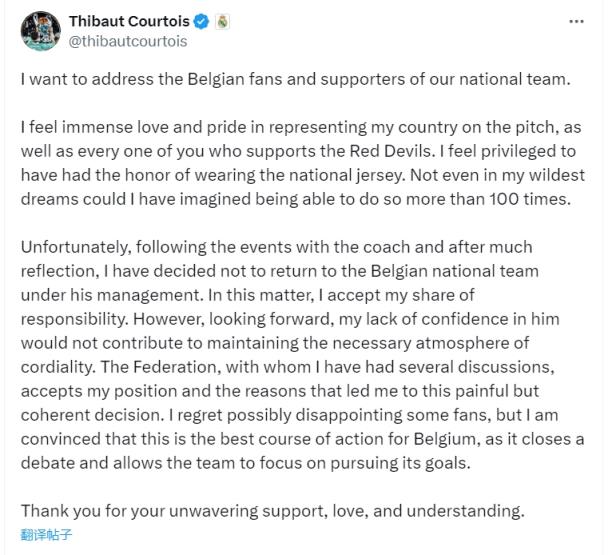Screen dimensions: 612x555
Task: Click the paragraph starting with "Unfortunately, following"
Action: [x=302, y=355]
